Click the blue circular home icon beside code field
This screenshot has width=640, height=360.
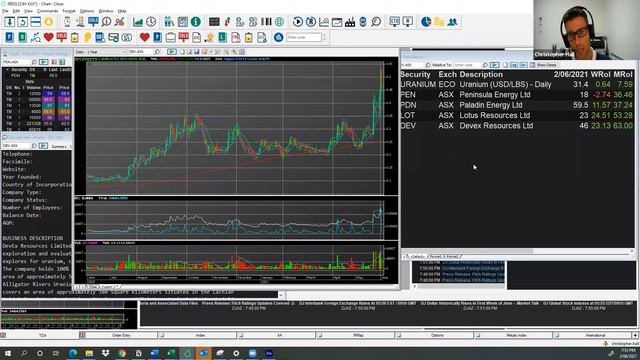[x=278, y=38]
